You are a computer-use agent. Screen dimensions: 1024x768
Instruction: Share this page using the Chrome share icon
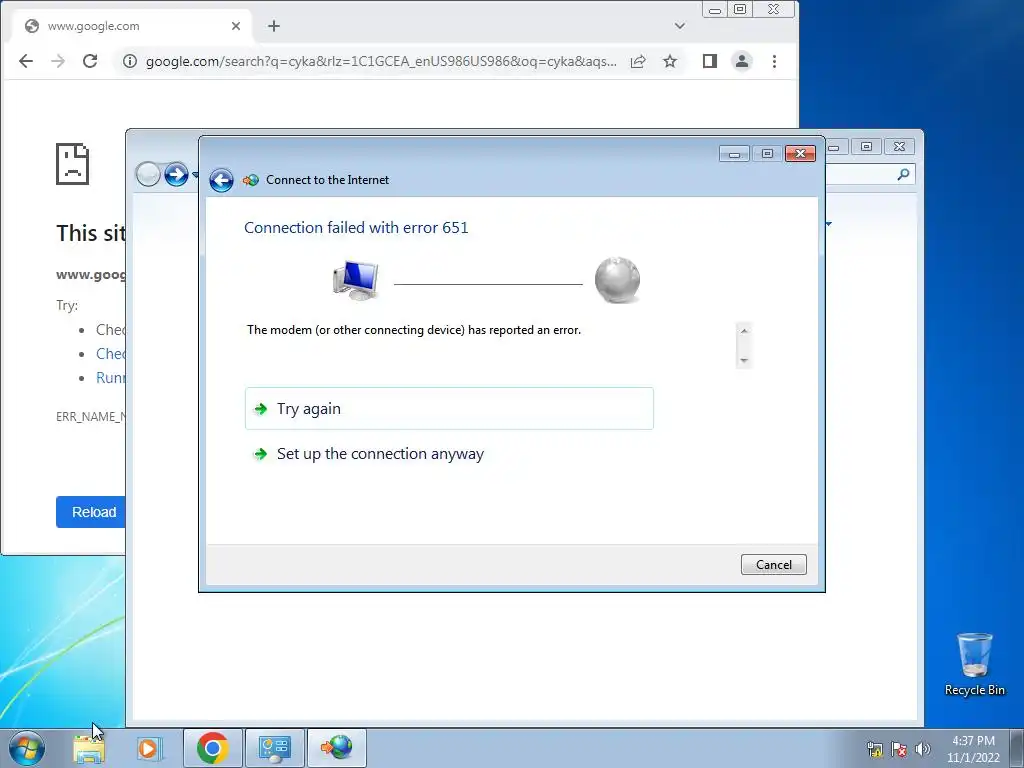[x=638, y=61]
